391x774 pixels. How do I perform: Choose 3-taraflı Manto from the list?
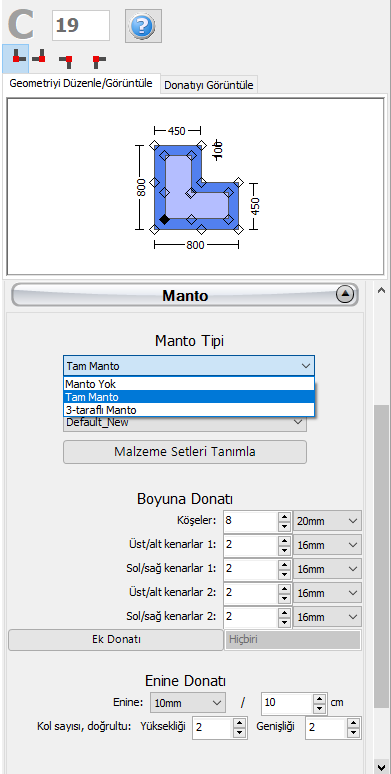coord(189,410)
